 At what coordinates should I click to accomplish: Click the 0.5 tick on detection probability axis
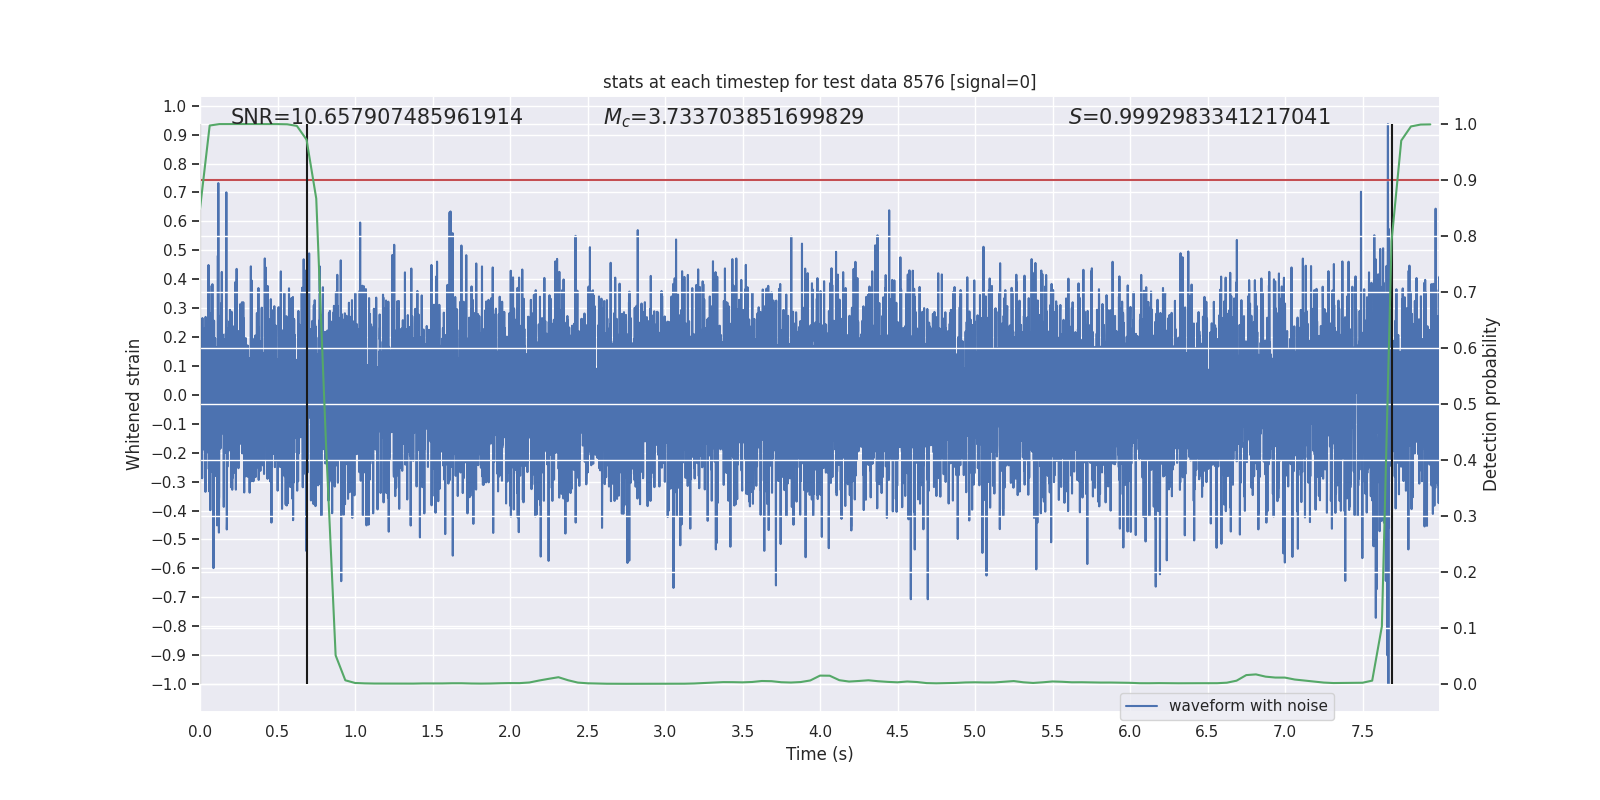[x=1465, y=405]
